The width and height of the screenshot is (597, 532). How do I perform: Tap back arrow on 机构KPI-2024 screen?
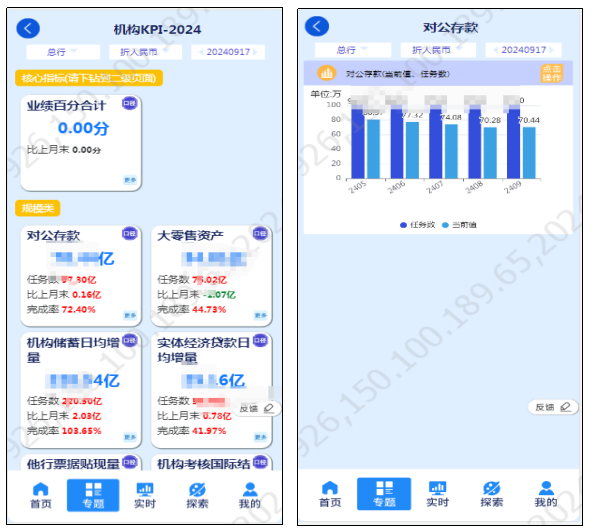28,29
